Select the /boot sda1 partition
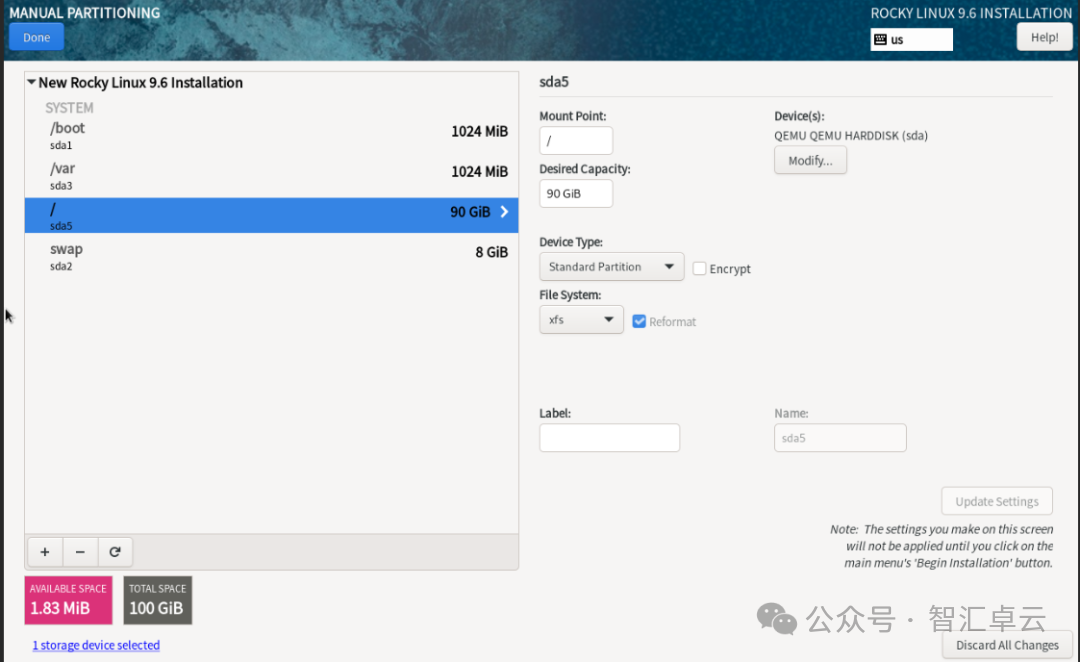Screen dimensions: 1080x662 (270, 135)
